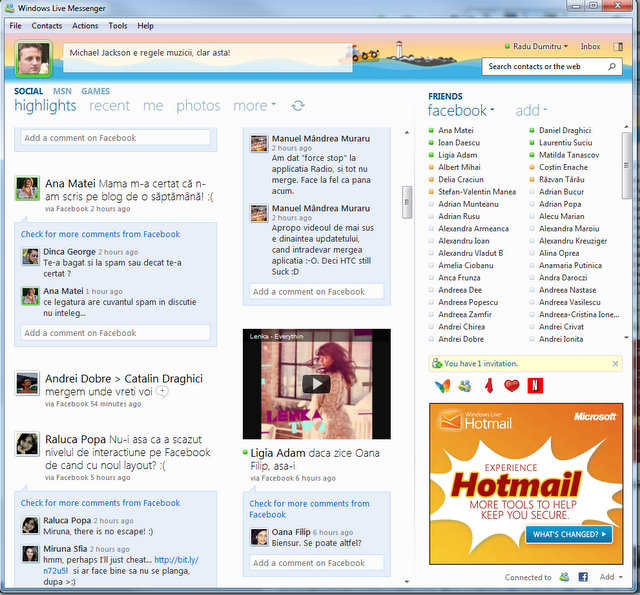
Task: Click Miruna Sfia's comment avatar
Action: click(30, 553)
